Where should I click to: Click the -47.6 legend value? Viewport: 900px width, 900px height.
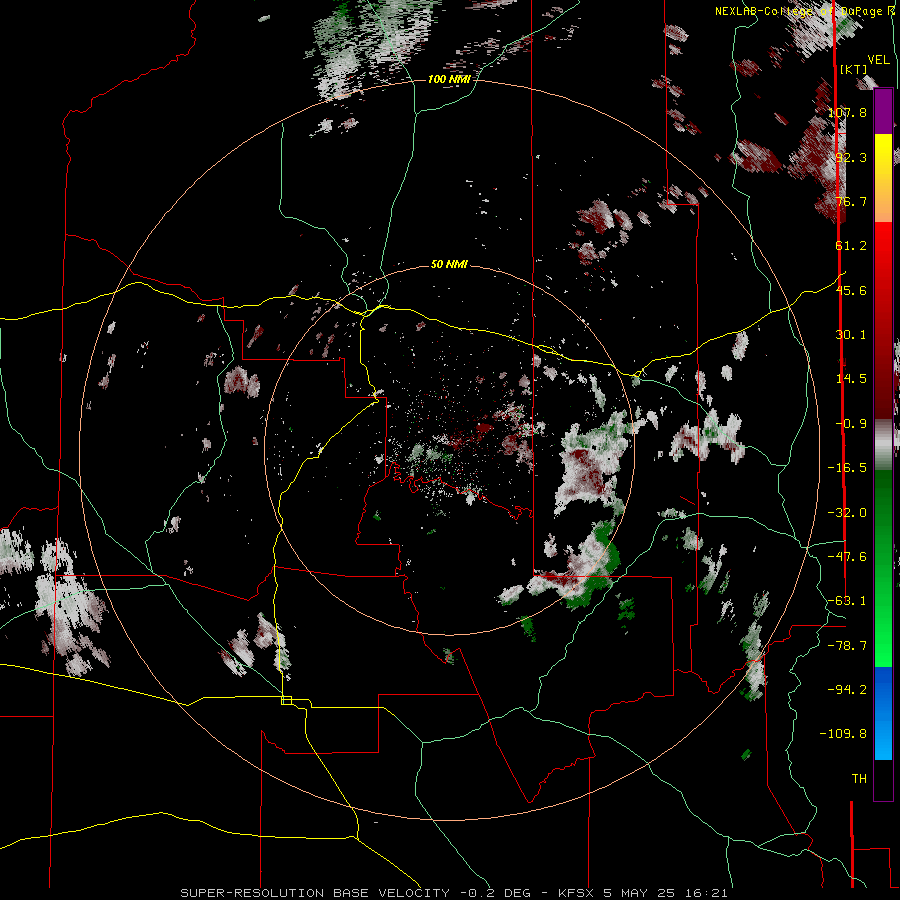pyautogui.click(x=847, y=557)
